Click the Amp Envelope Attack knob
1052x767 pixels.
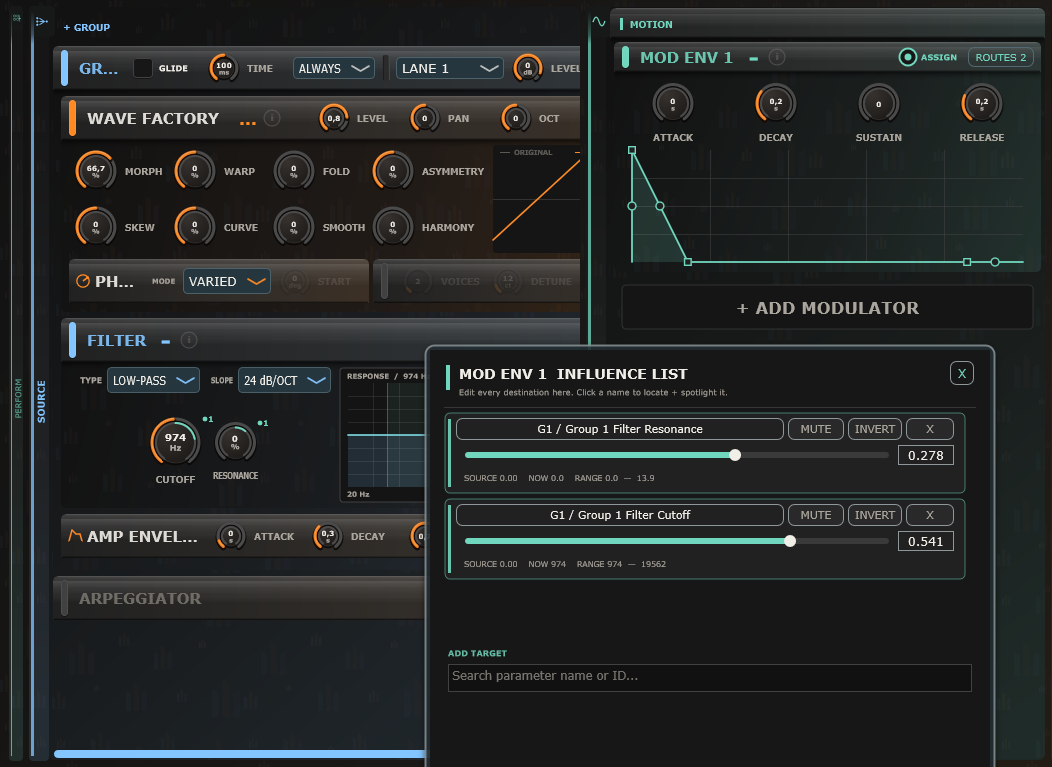230,537
